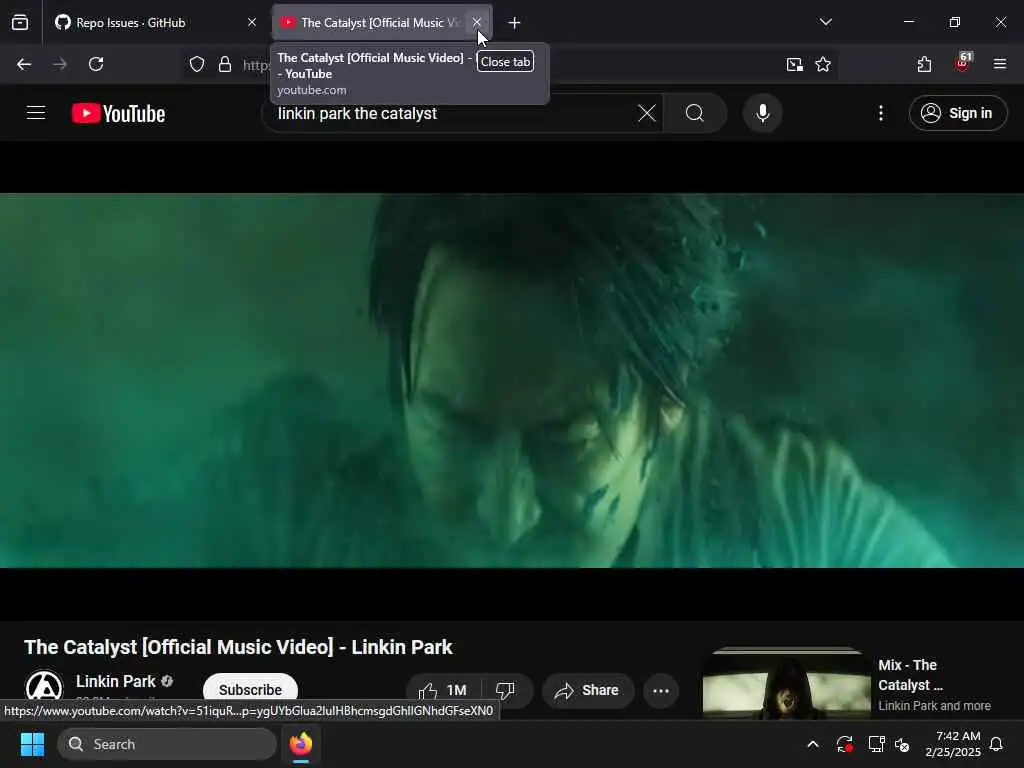Open notification bell in taskbar
Screen dimensions: 1024x768
pyautogui.click(x=997, y=744)
